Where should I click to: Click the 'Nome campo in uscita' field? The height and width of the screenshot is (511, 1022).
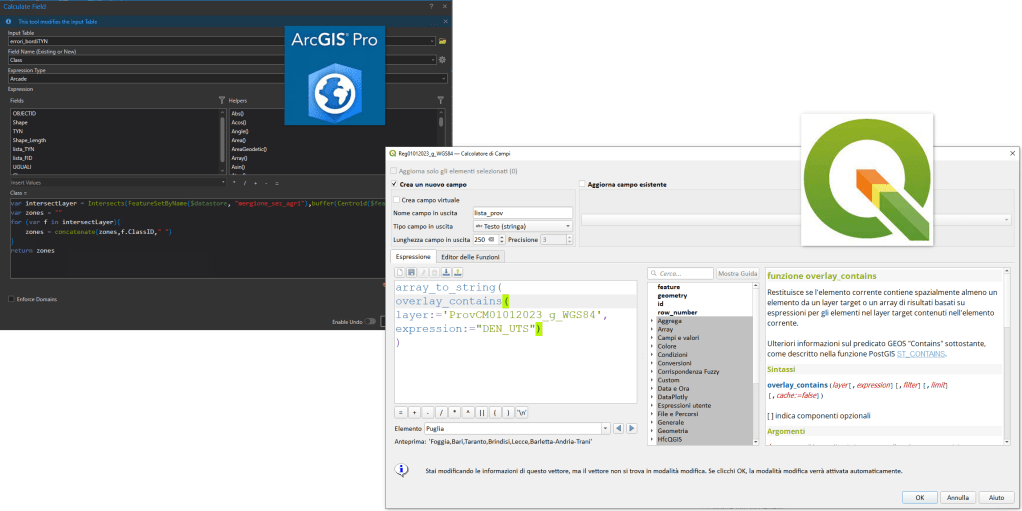(x=524, y=213)
